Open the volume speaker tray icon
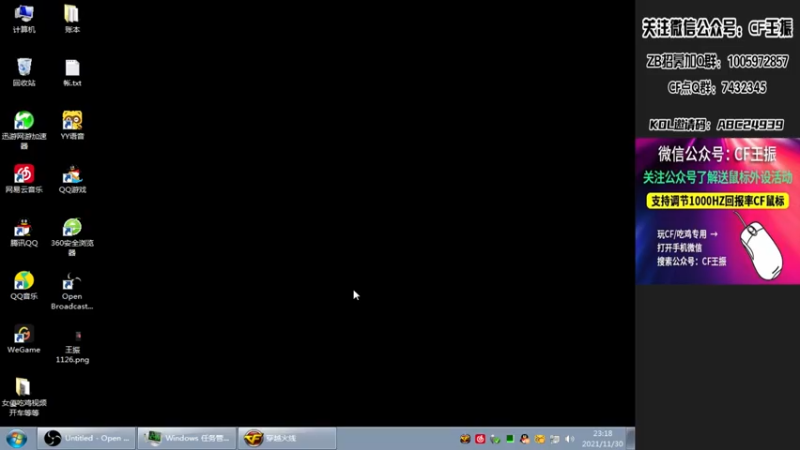 point(569,439)
